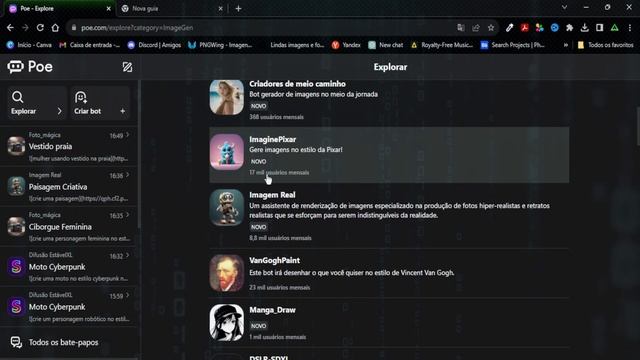The image size is (640, 360).
Task: Expand chevron on the Vestido praia row
Action: coord(128,135)
